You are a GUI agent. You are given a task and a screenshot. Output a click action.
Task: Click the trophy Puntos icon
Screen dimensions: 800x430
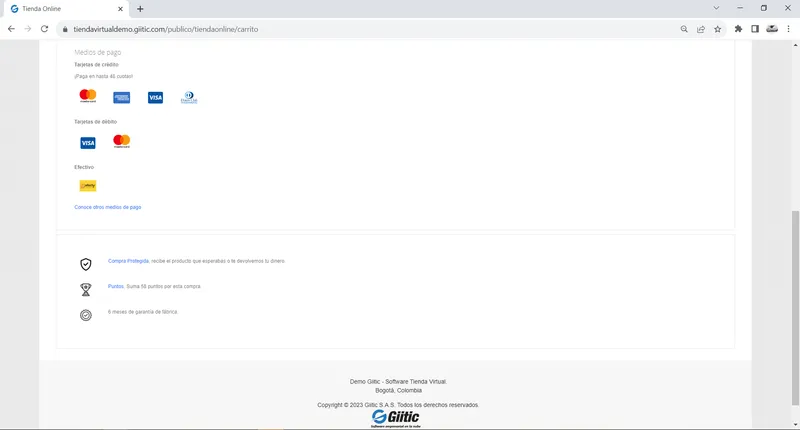86,290
